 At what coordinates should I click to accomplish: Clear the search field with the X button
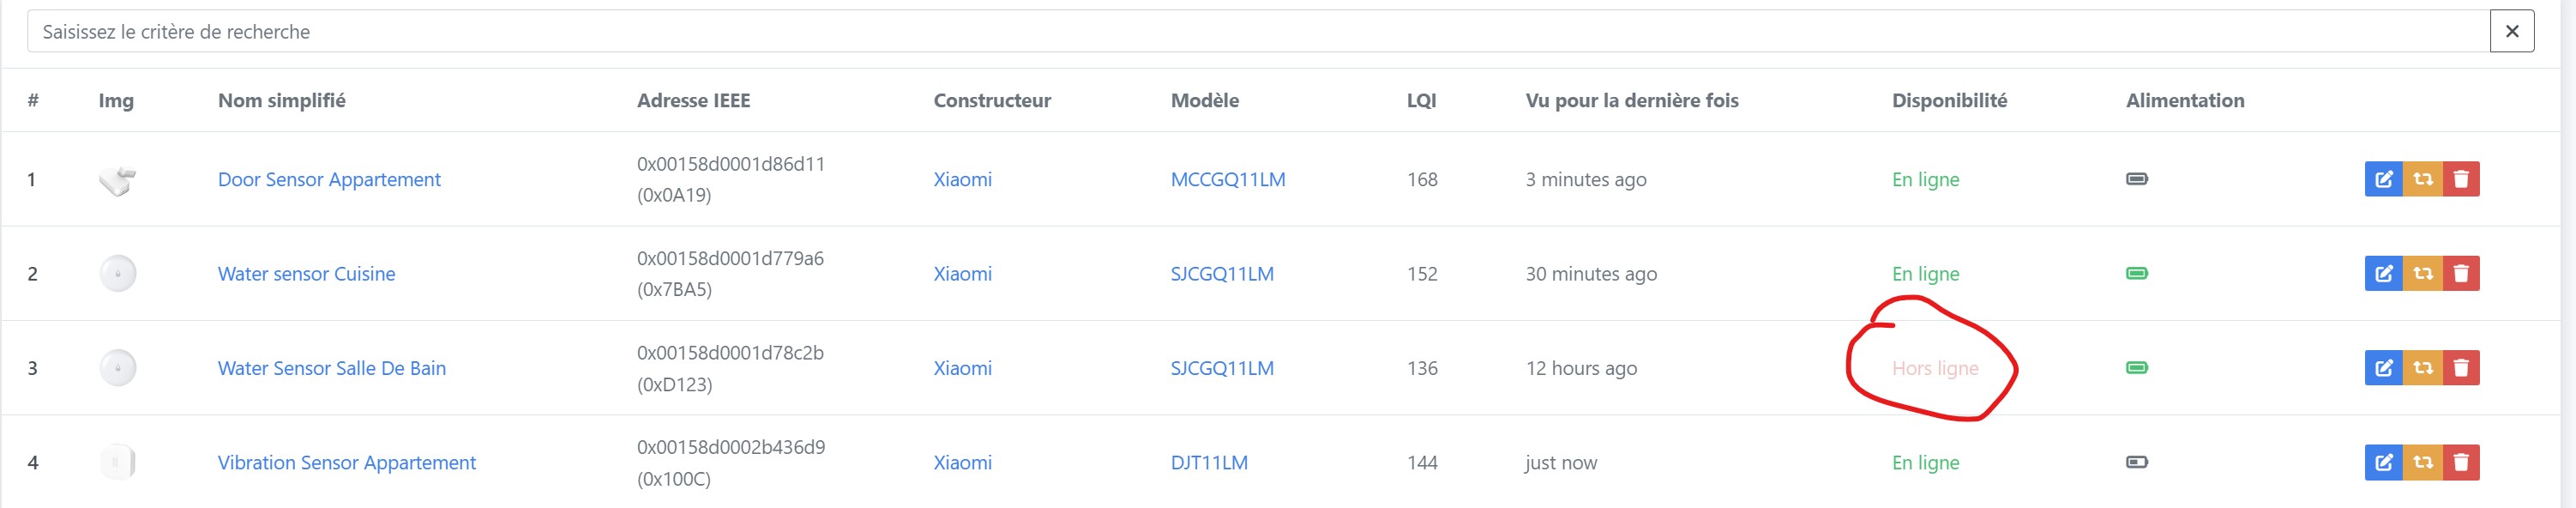click(x=2512, y=31)
